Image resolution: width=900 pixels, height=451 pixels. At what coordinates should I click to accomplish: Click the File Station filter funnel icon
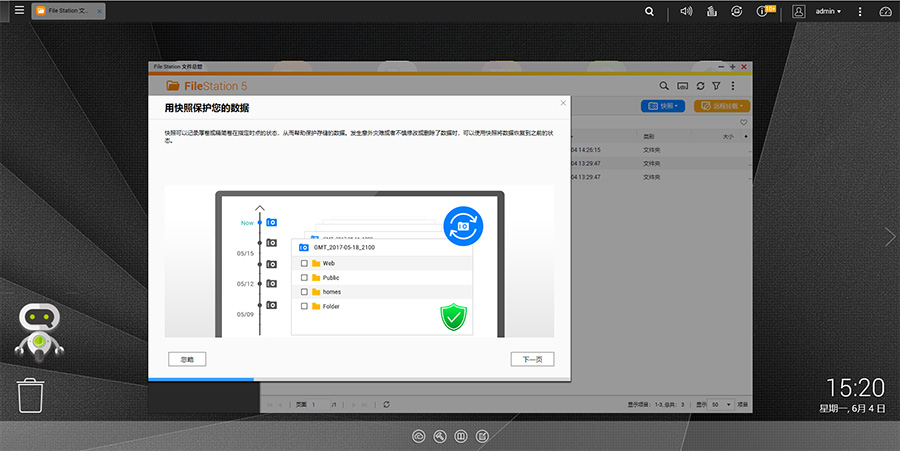716,86
